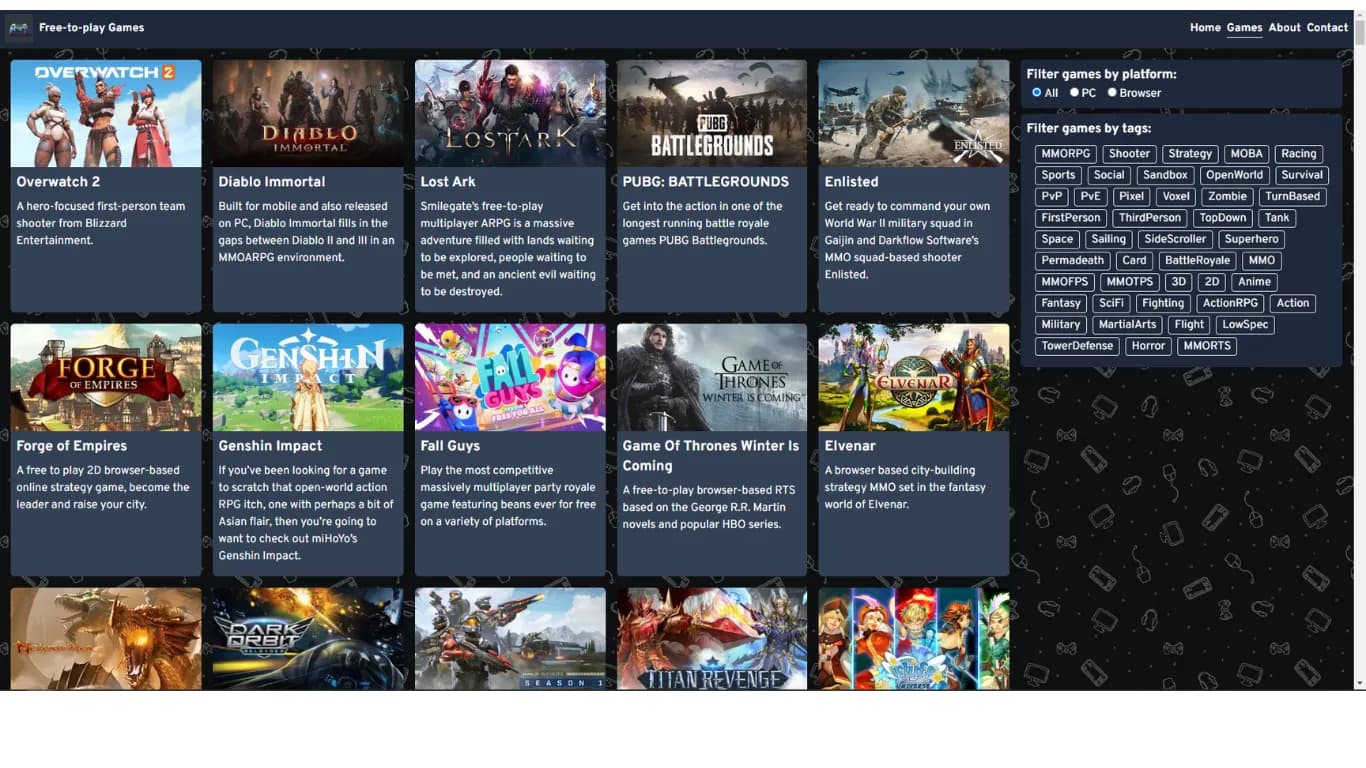Go to the Home menu item

coord(1205,28)
